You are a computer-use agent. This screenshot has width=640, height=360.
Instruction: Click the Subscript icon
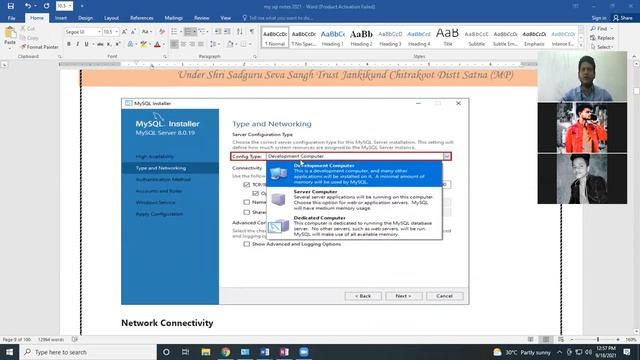point(109,44)
